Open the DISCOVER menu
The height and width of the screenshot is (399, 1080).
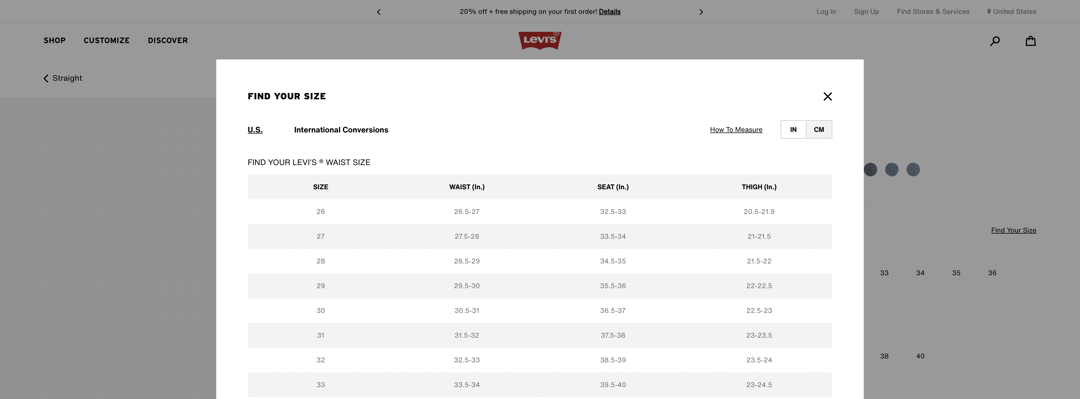(x=167, y=41)
